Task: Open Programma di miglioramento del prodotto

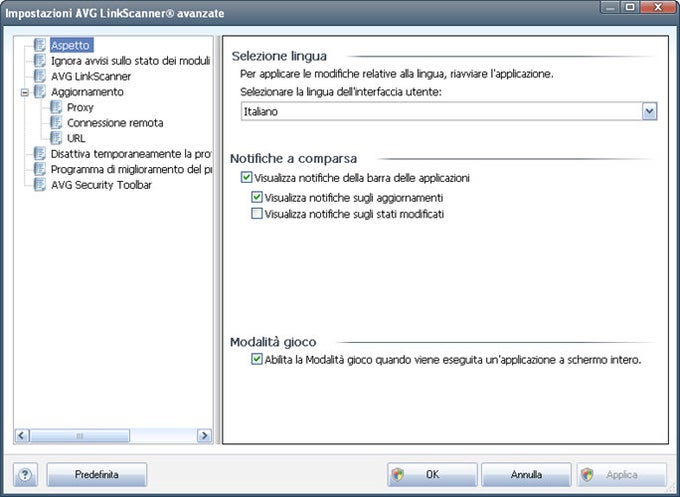Action: [x=131, y=169]
